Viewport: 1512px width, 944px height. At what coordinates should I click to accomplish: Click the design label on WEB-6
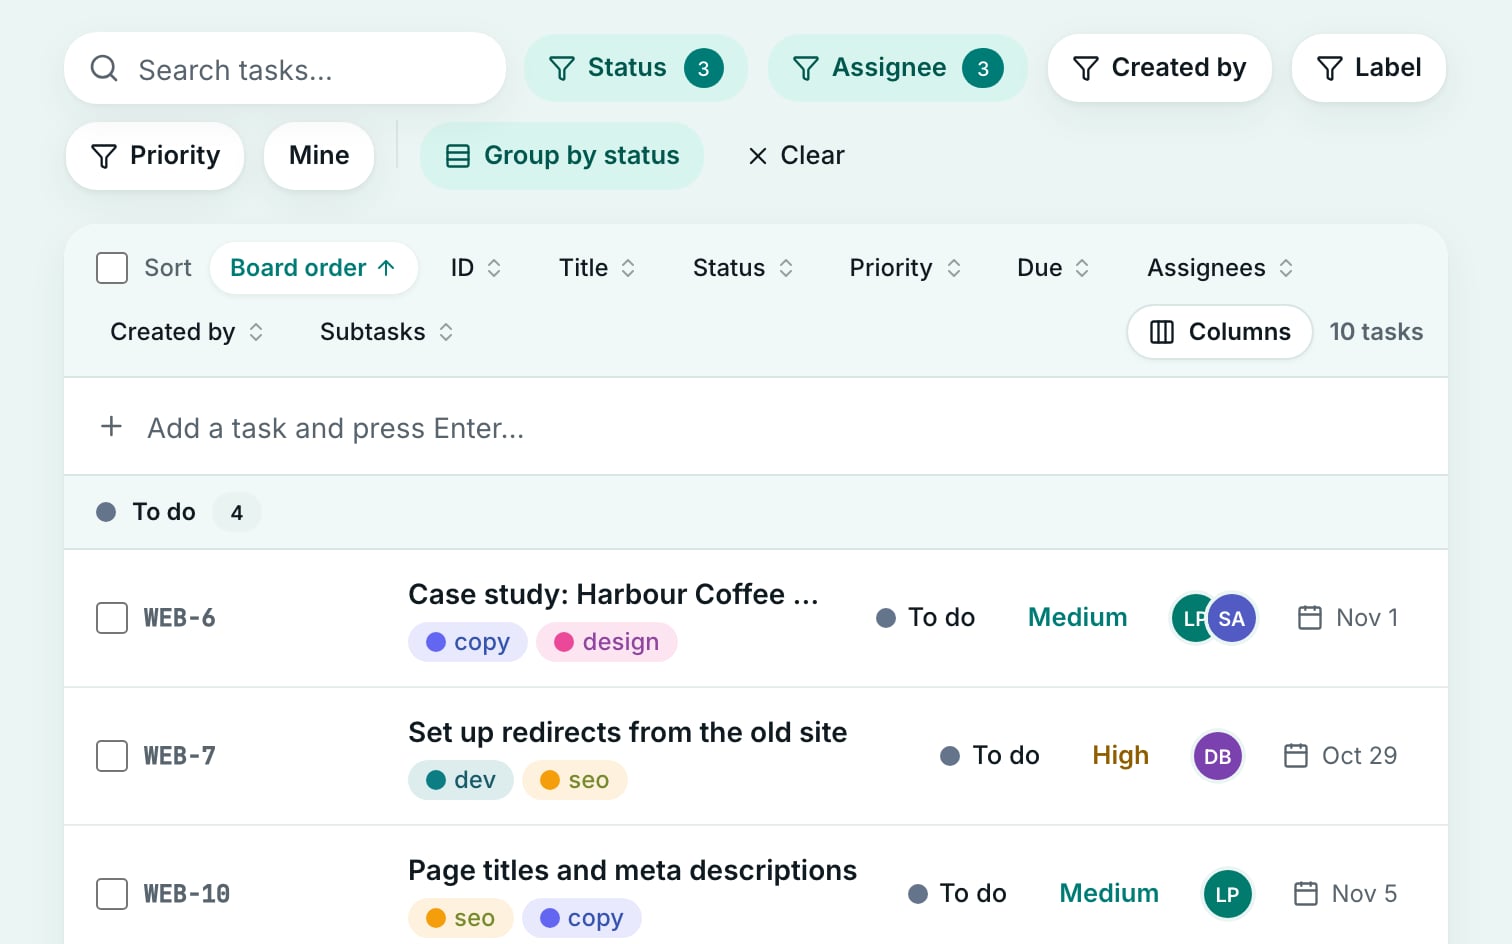pyautogui.click(x=607, y=642)
